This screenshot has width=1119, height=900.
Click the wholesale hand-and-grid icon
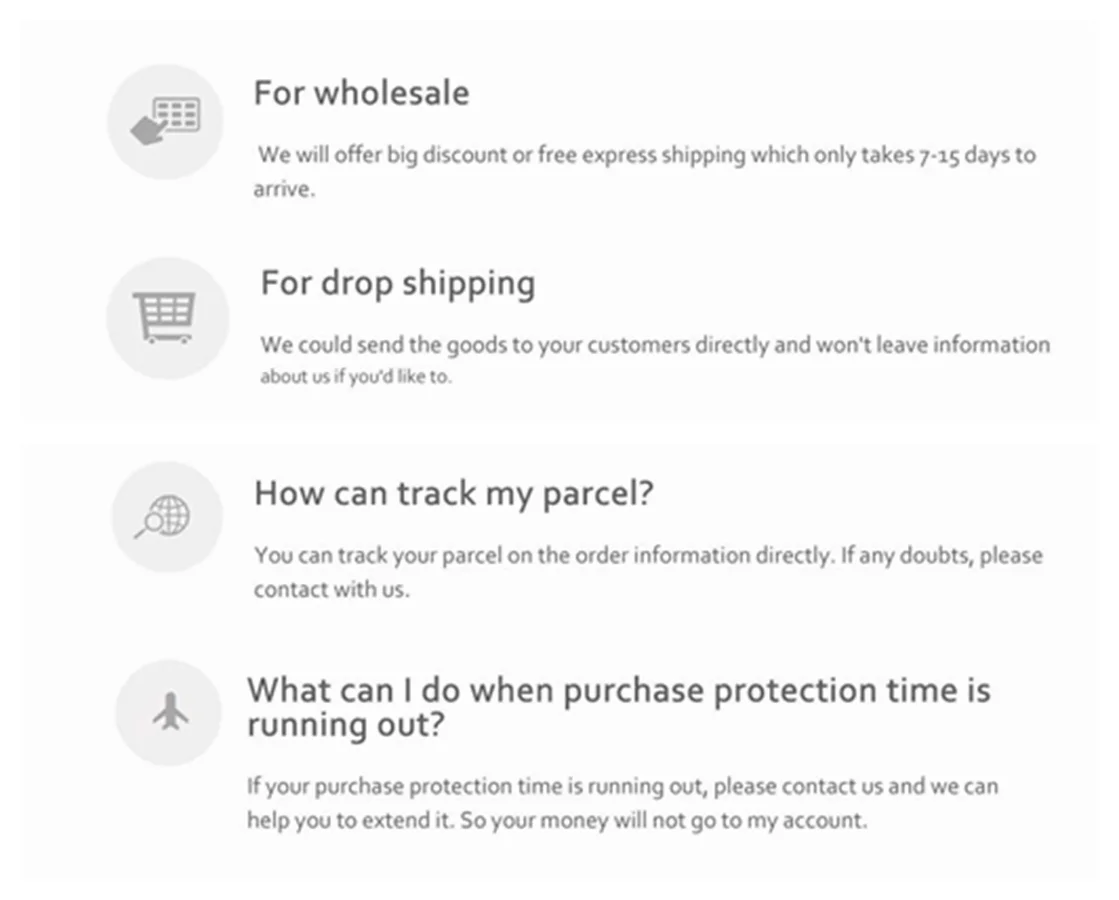click(x=166, y=122)
